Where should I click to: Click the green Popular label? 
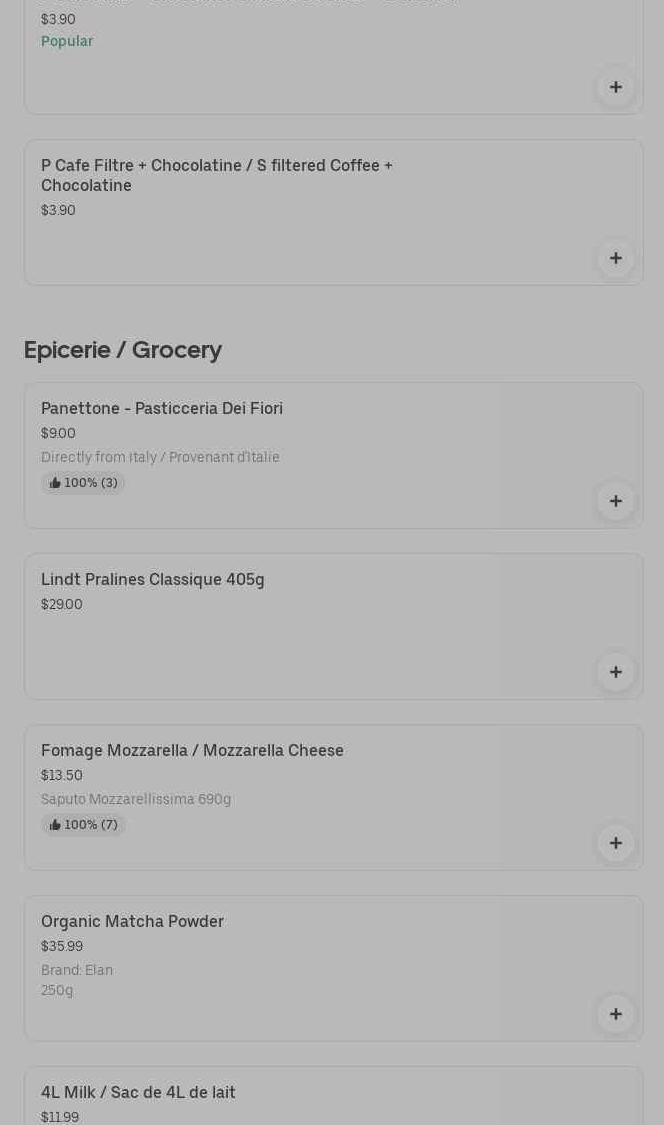coord(67,41)
